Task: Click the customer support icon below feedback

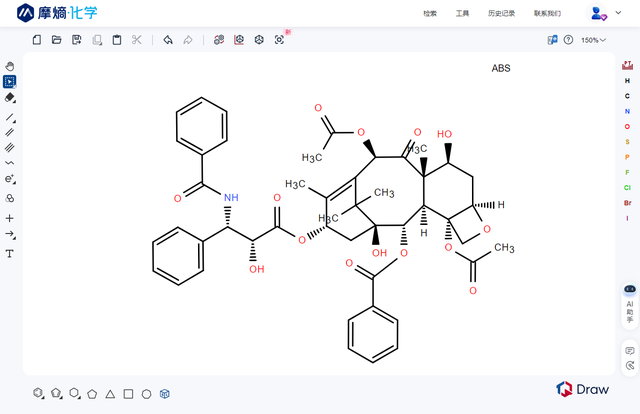Action: click(x=630, y=365)
